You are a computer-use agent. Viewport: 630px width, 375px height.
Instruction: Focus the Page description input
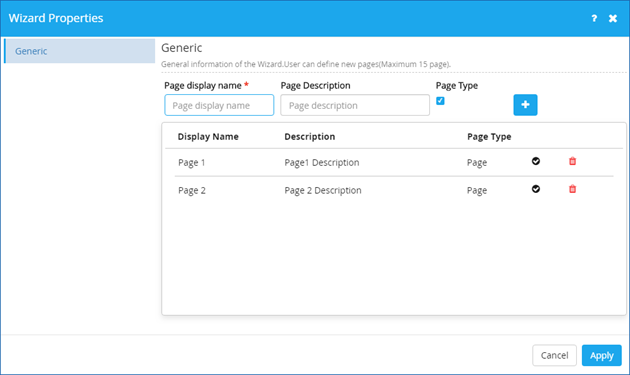pyautogui.click(x=355, y=105)
